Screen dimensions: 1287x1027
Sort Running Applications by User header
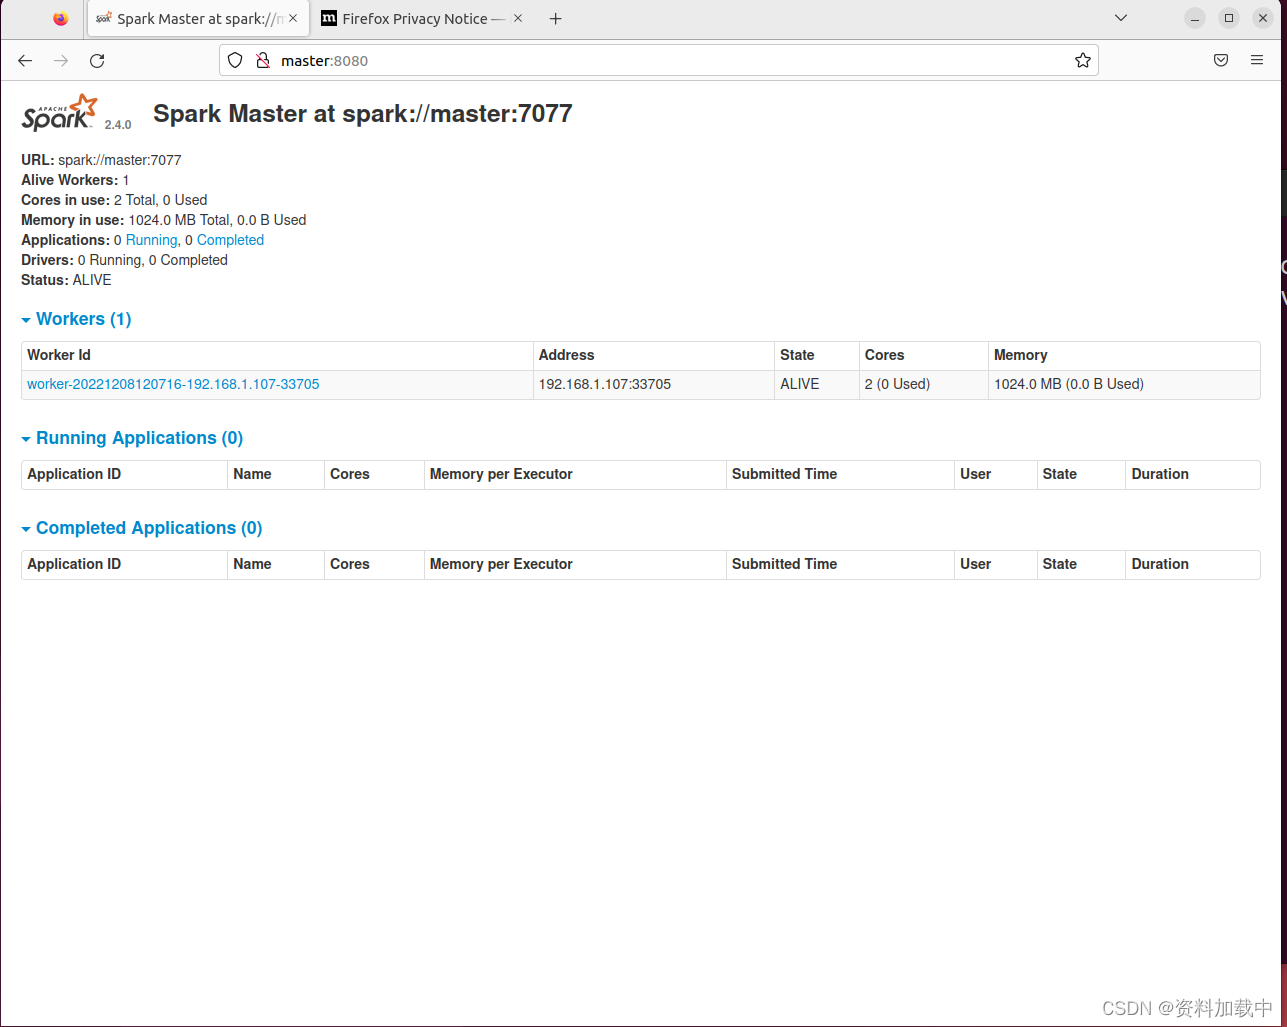(996, 474)
